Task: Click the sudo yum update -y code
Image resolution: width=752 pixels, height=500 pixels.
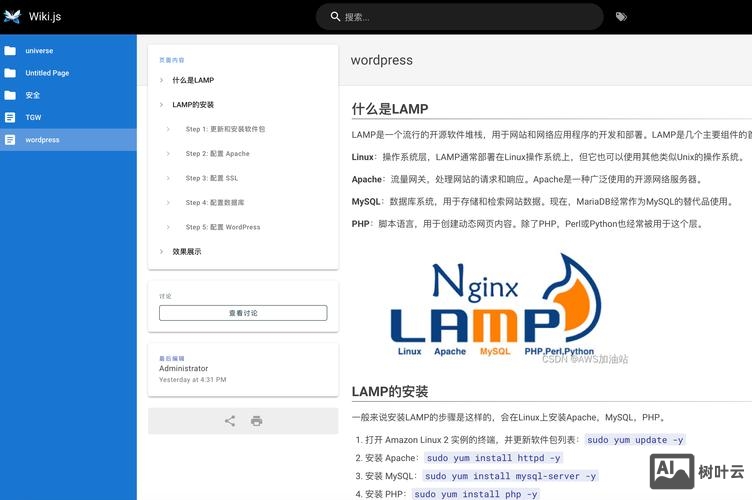Action: 635,440
